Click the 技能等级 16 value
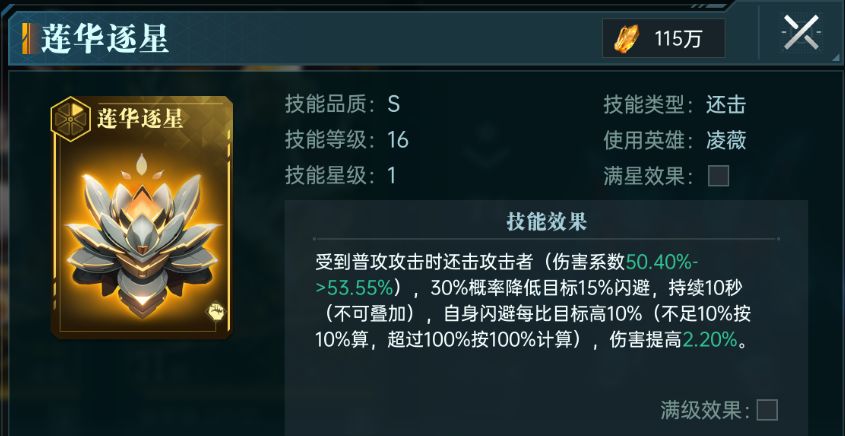845x436 pixels. (x=398, y=141)
